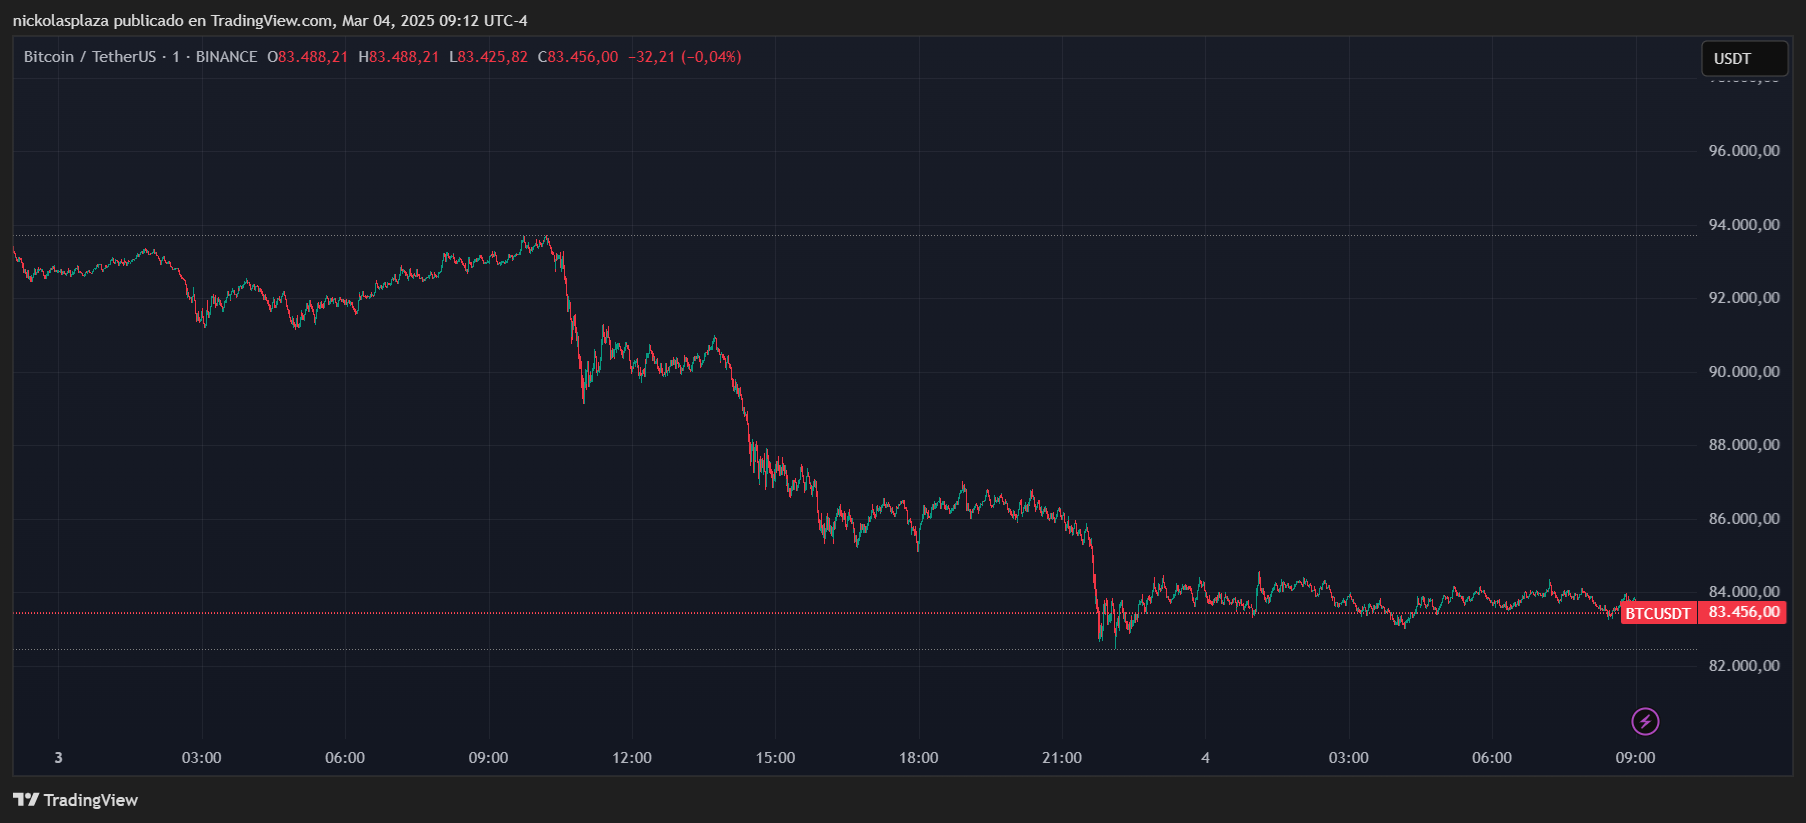
Task: Click the change value −32,21 (−0,04%)
Action: coord(685,57)
